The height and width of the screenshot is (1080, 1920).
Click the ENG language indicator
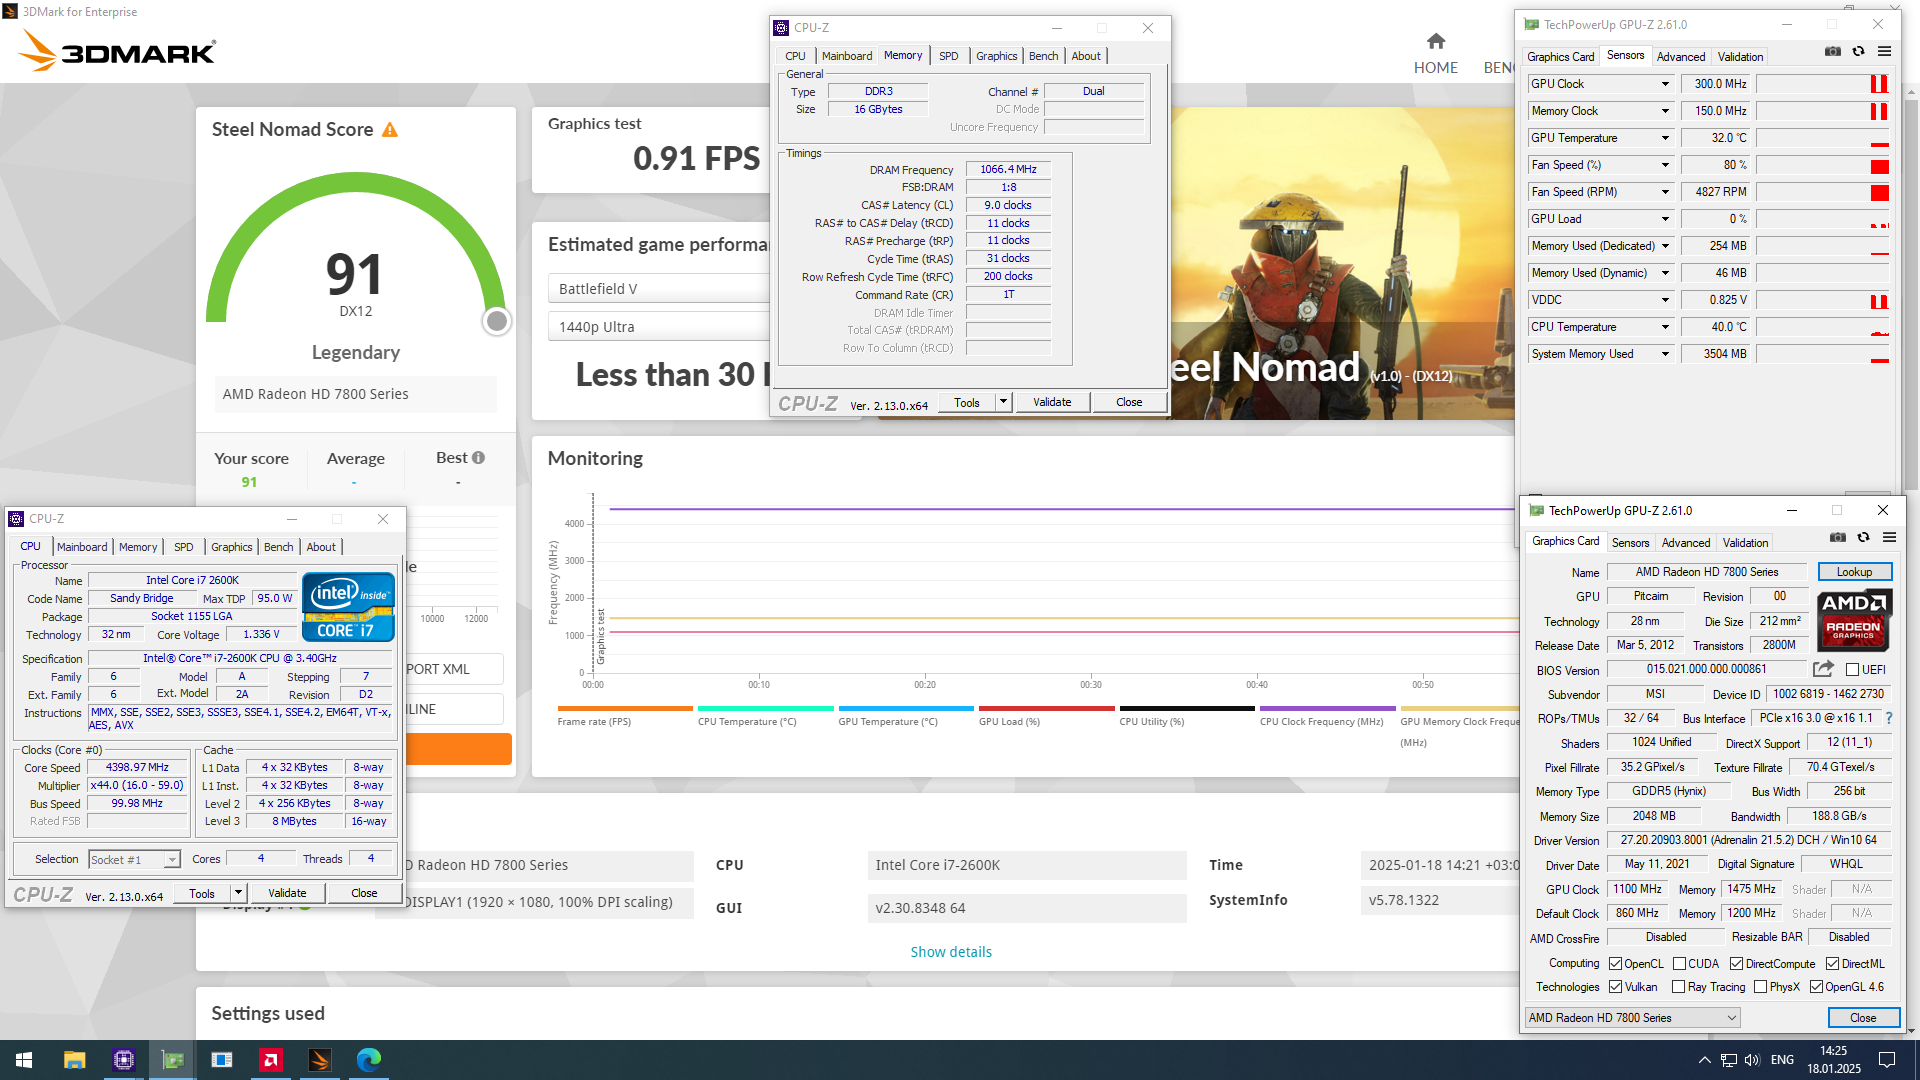click(1782, 1060)
